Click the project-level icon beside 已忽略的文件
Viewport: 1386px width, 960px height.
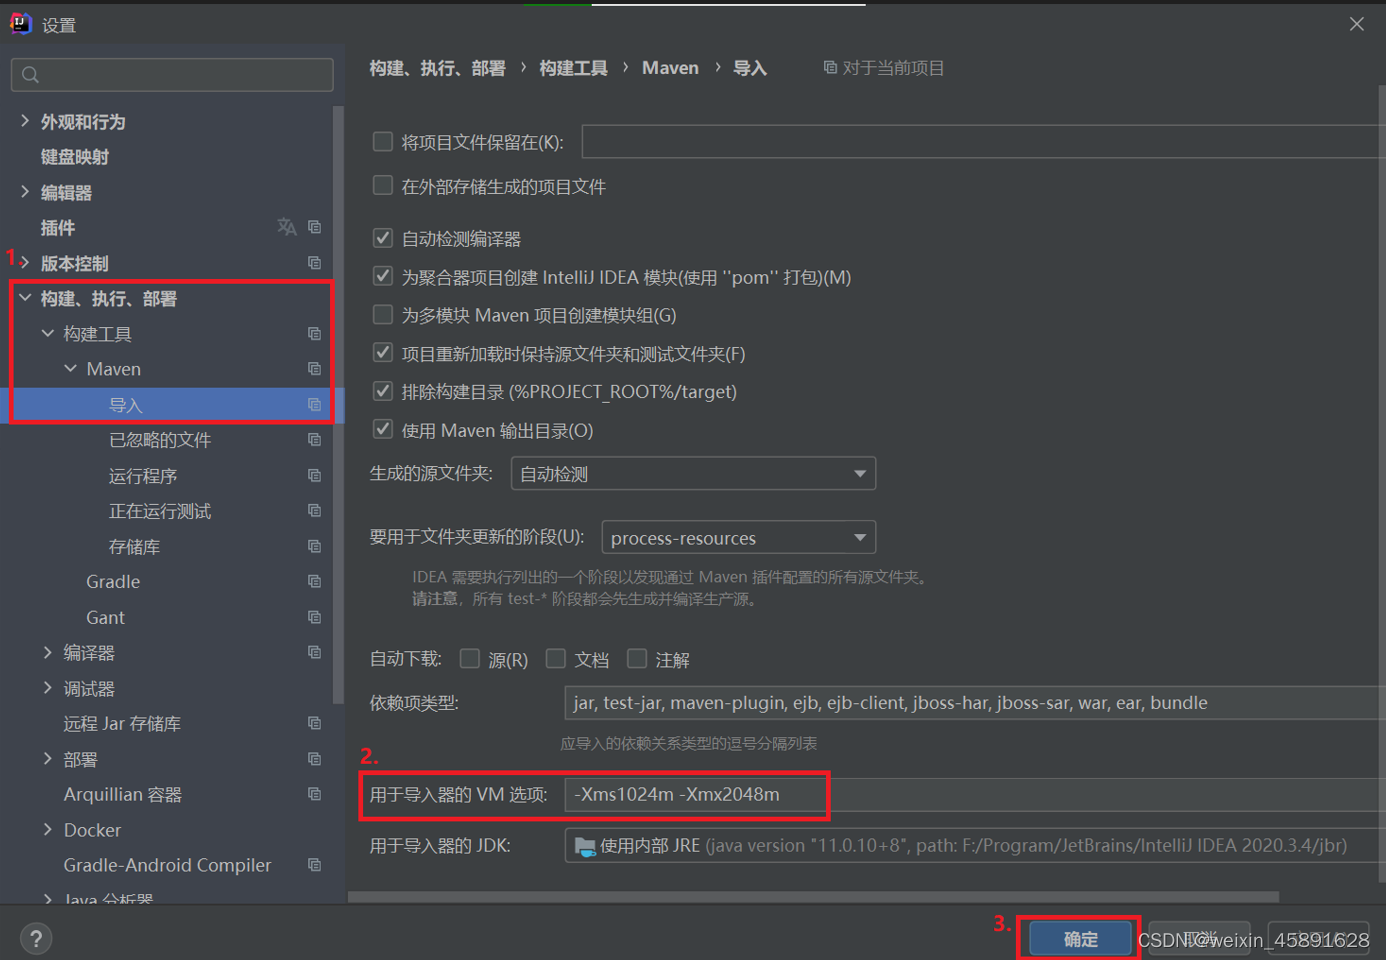[x=314, y=440]
